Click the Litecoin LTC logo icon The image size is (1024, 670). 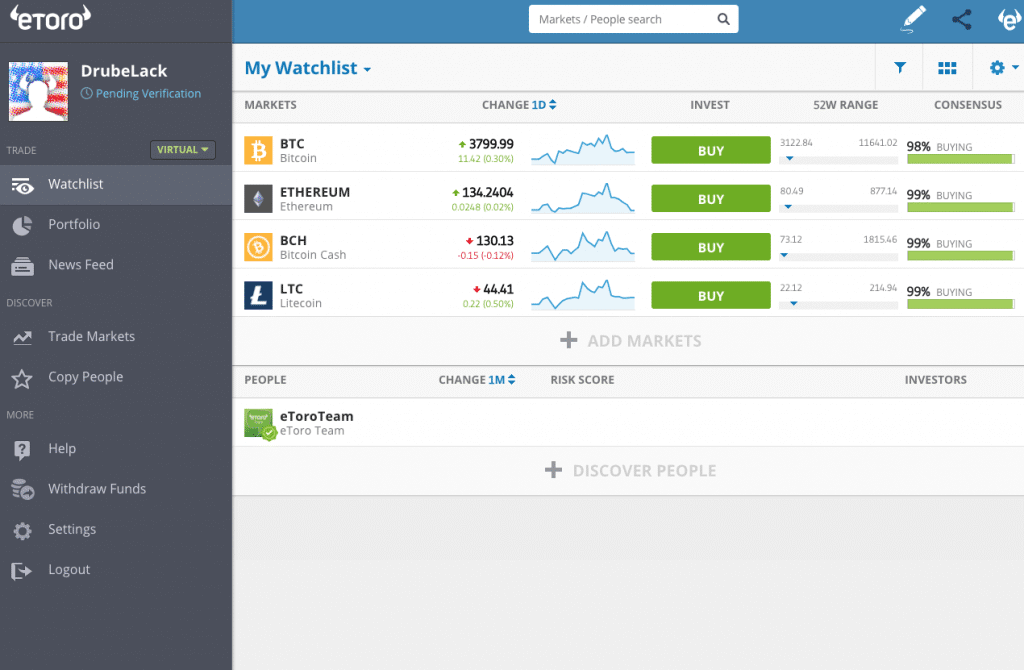(x=258, y=295)
